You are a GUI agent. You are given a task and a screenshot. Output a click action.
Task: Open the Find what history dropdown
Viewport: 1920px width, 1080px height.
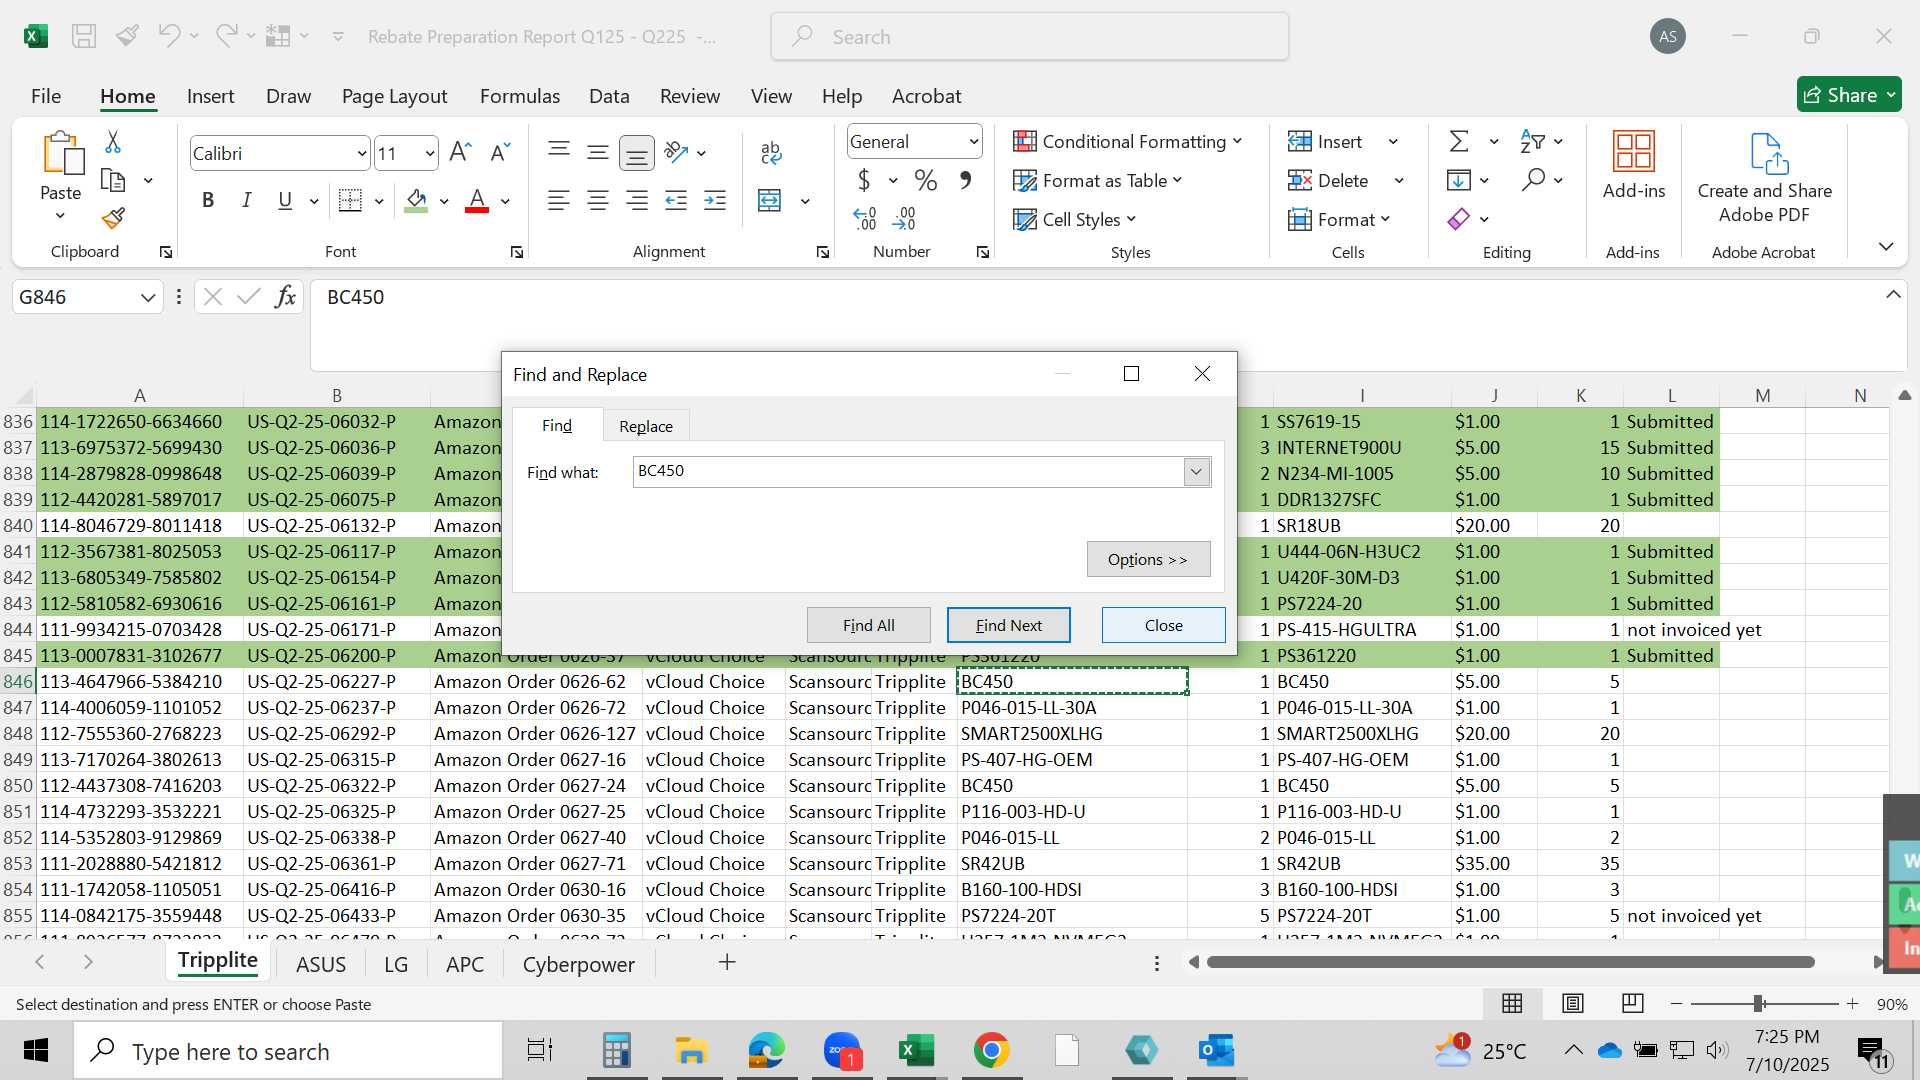[x=1196, y=472]
